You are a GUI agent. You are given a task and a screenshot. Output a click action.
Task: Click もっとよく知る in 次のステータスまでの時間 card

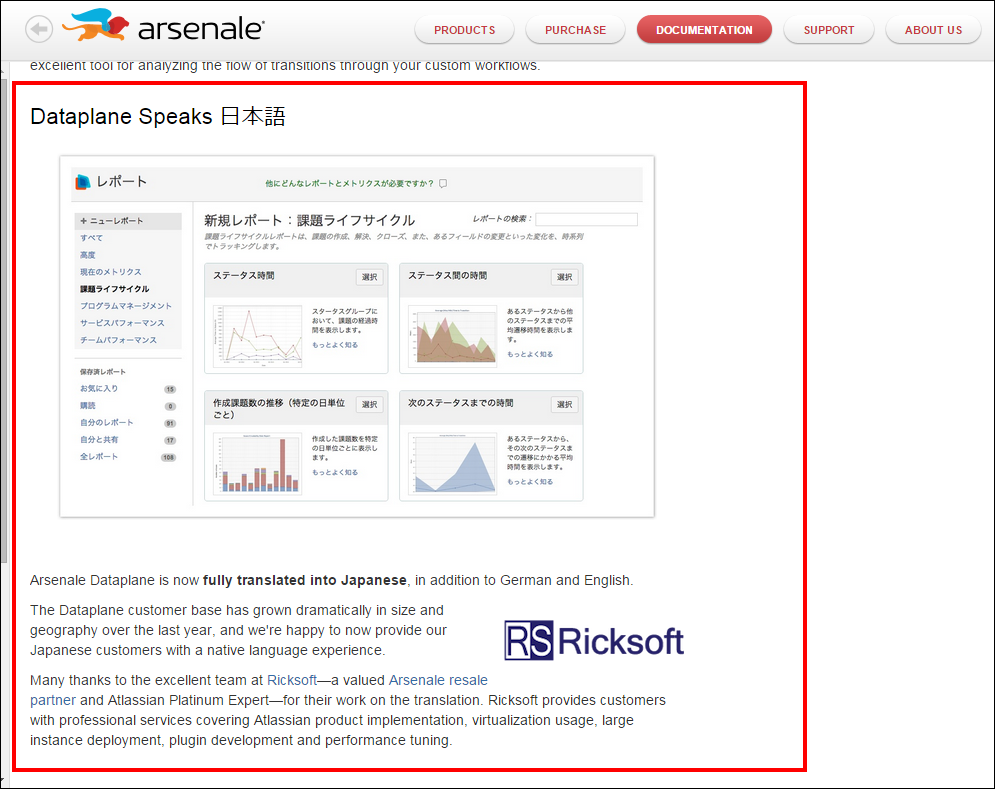530,482
